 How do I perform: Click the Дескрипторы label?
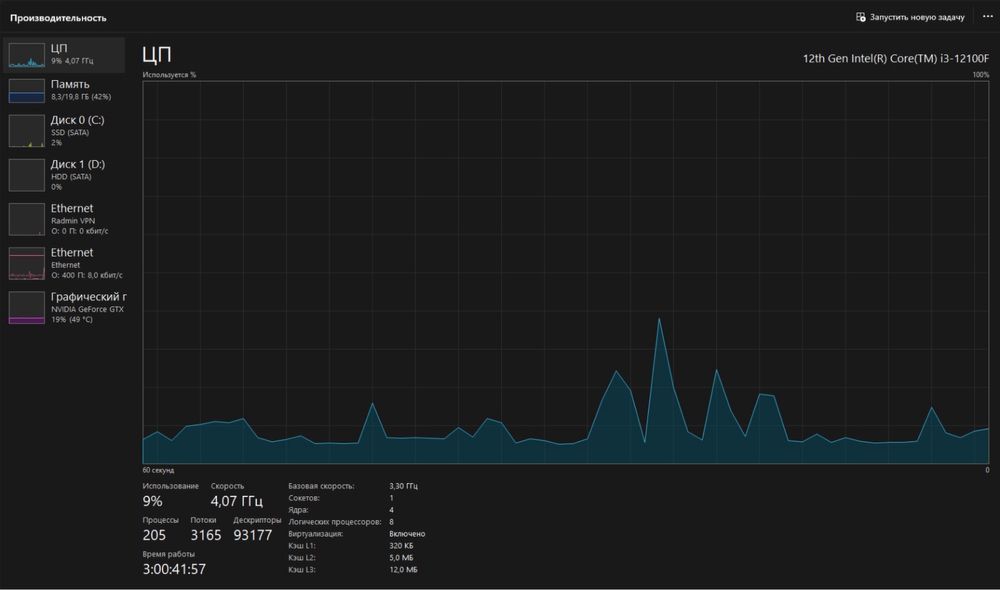tap(257, 520)
